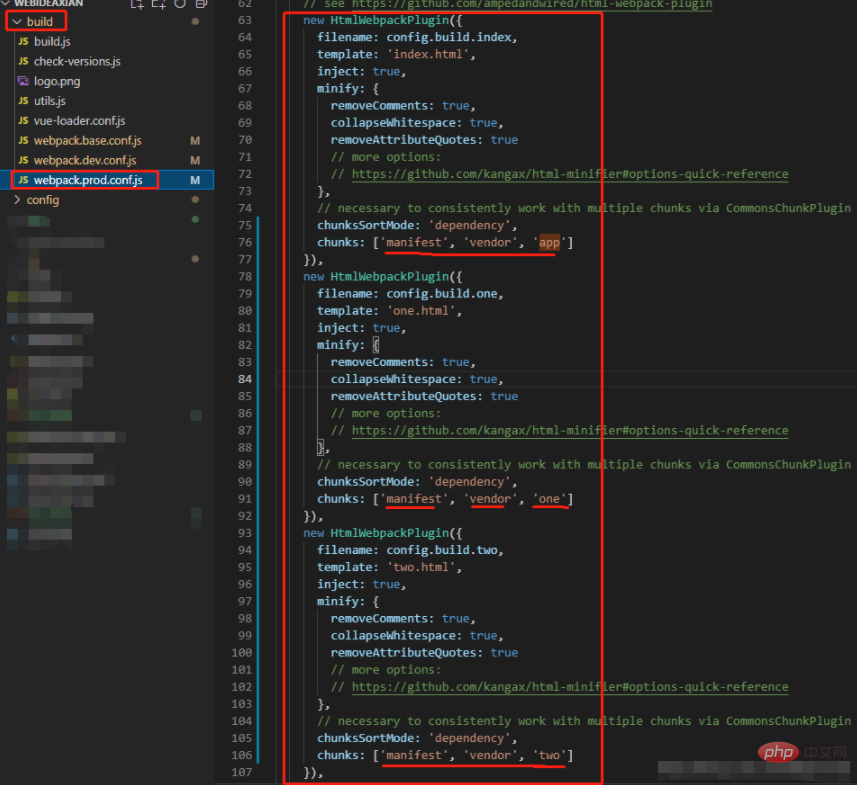Click HtmlWebpackPlugin on line 78
This screenshot has width=857, height=785.
(390, 277)
